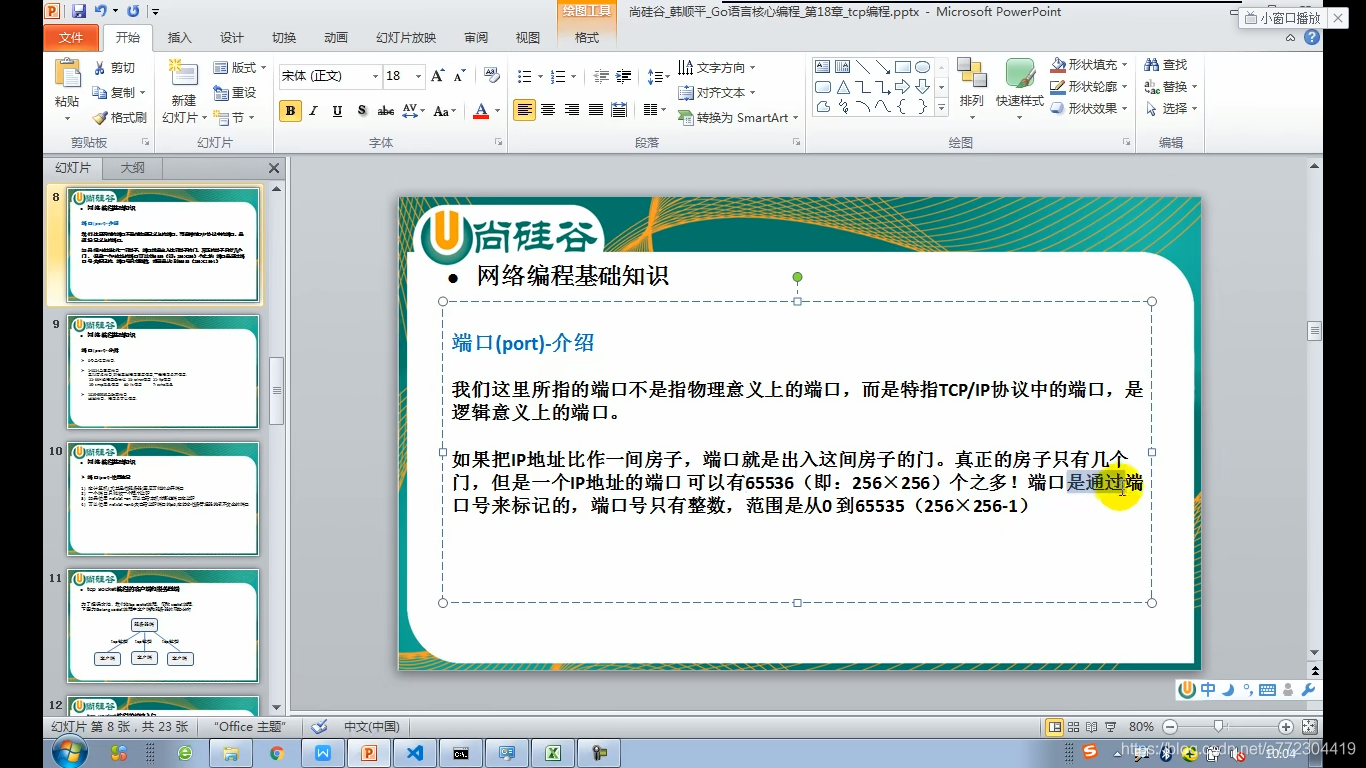Switch to 大纲 outline pane tab

(132, 168)
